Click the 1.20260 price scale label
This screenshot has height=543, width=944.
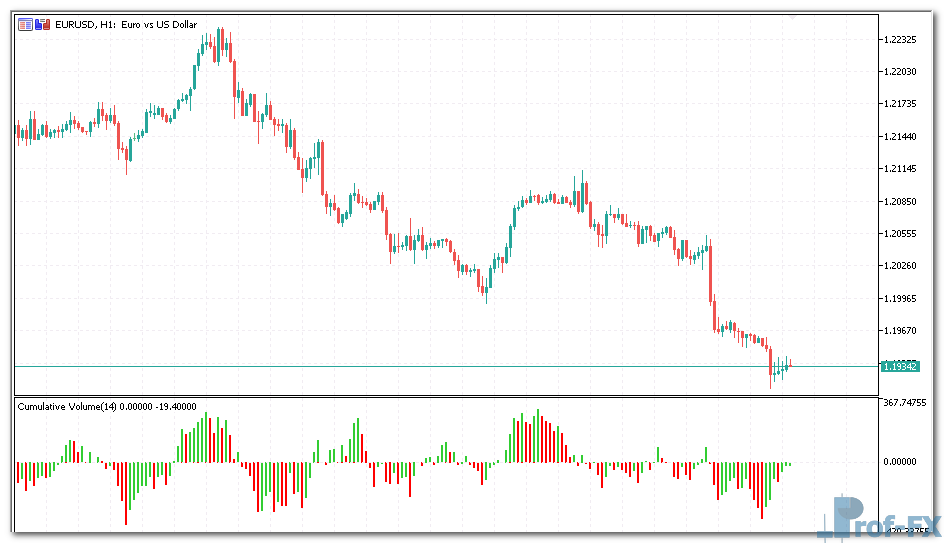[x=900, y=266]
